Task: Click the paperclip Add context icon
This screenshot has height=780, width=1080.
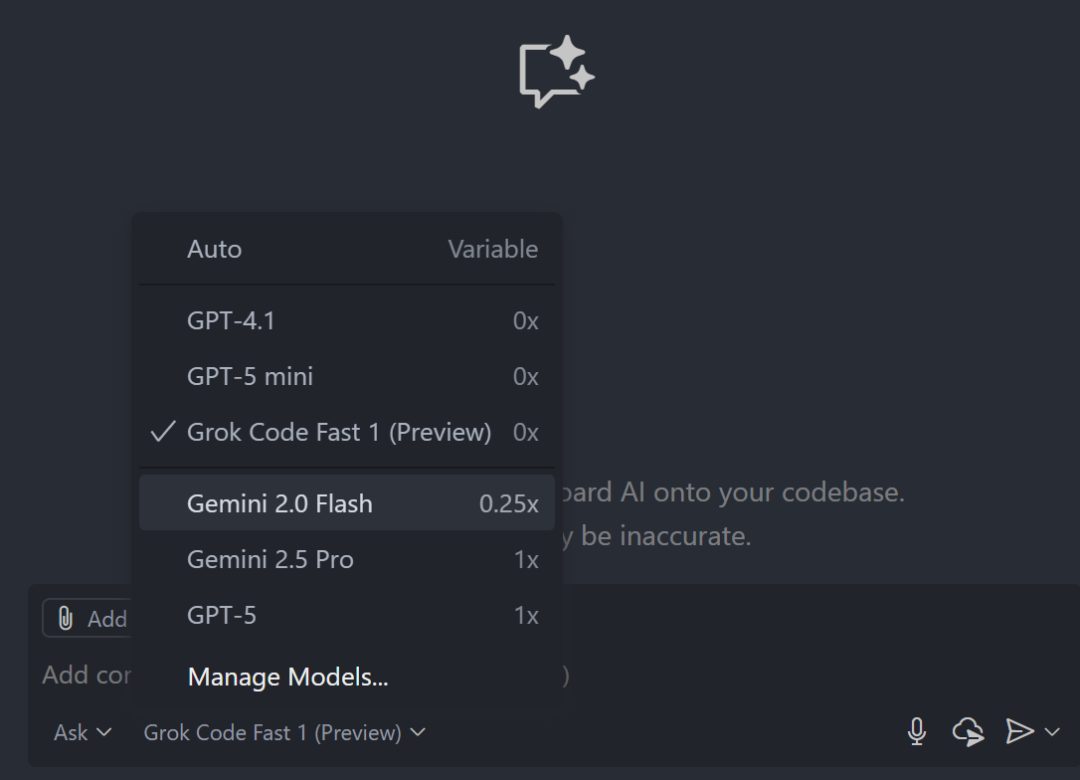Action: (x=66, y=619)
